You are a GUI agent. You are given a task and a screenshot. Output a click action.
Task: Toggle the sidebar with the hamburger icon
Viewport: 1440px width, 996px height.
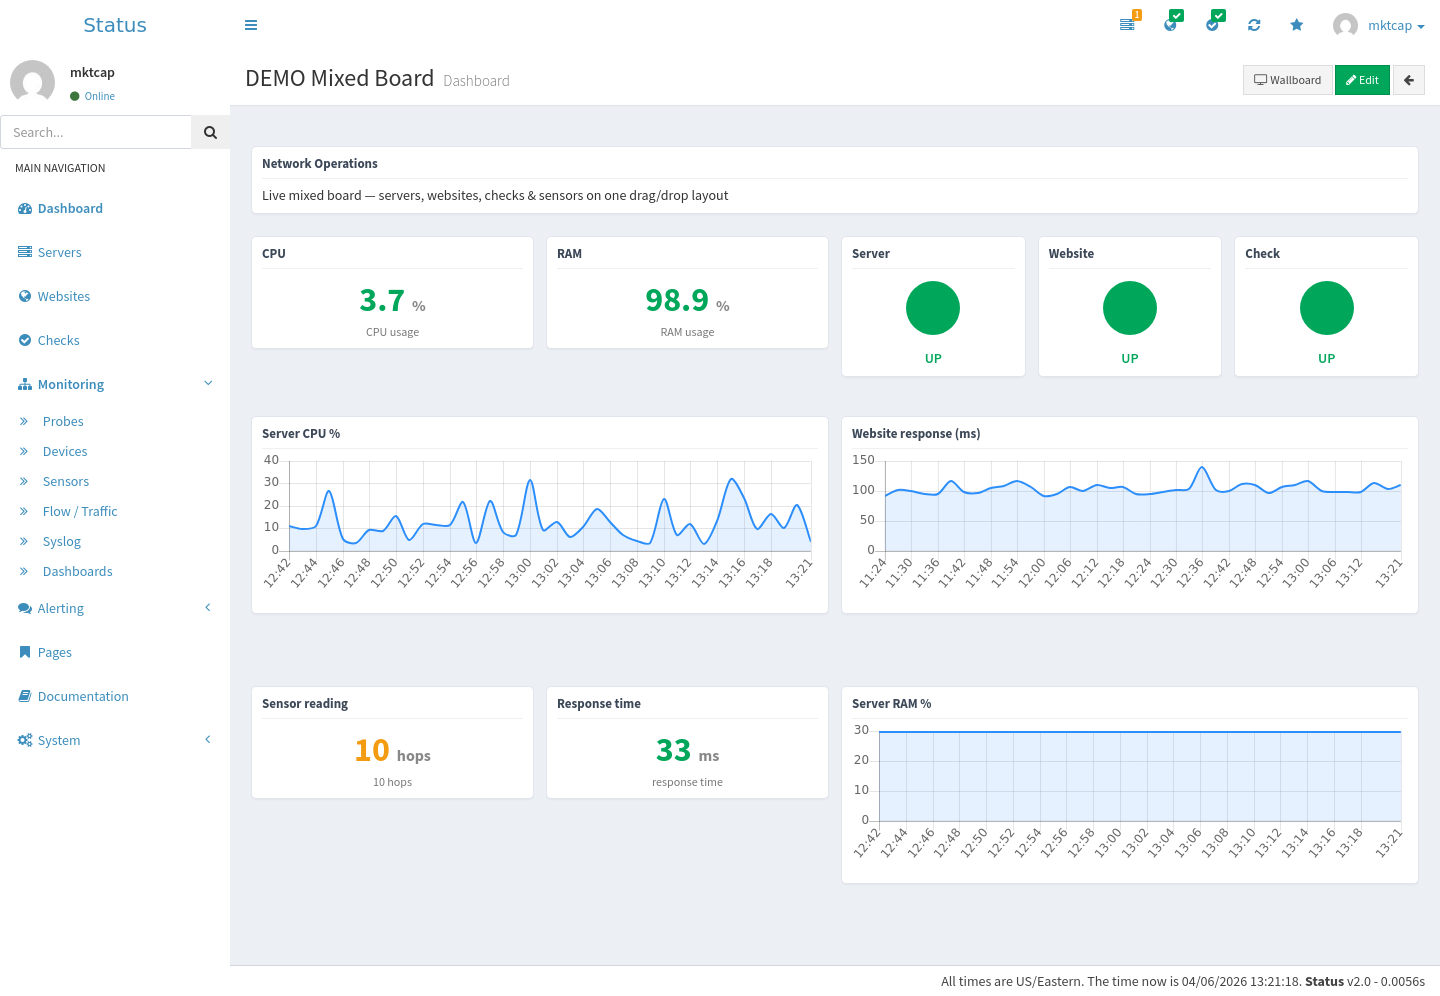tap(251, 25)
